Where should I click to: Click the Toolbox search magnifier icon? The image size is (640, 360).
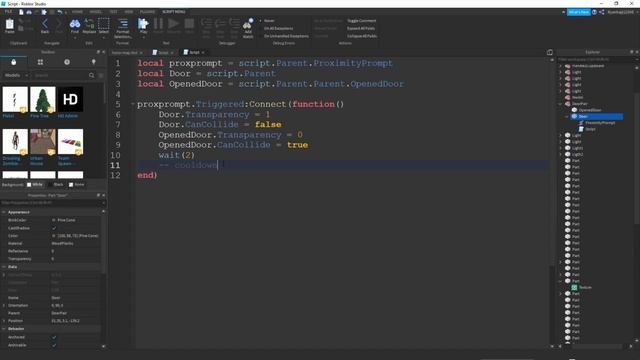91,76
